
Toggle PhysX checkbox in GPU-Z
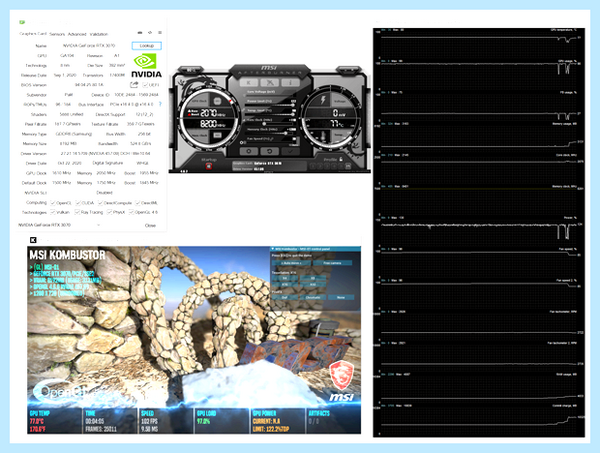109,212
